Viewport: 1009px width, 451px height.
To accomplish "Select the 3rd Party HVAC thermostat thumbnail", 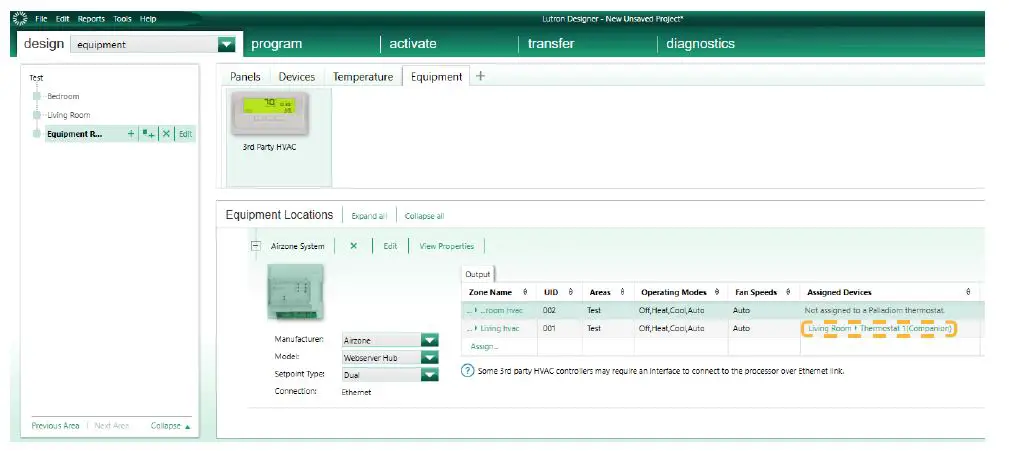I will click(x=270, y=115).
